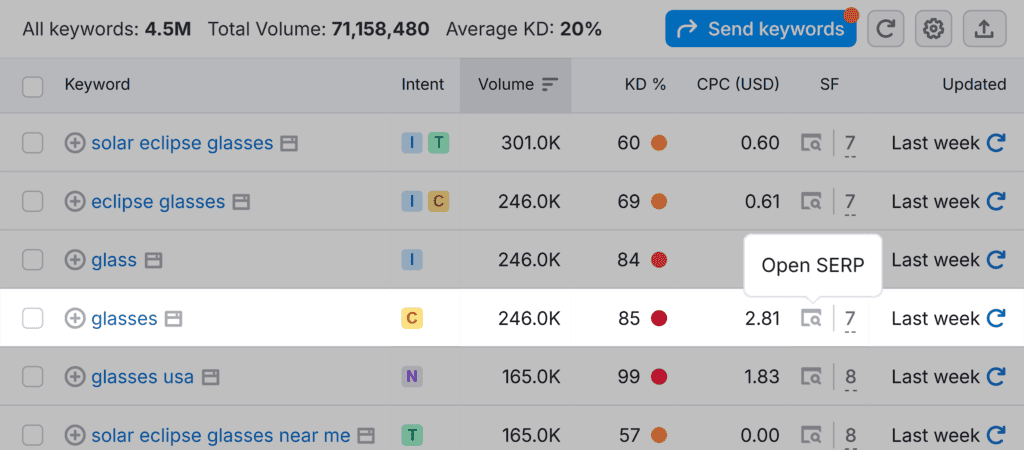Refresh metrics for eclipse glasses row
Screen dimensions: 1024x450
click(996, 202)
